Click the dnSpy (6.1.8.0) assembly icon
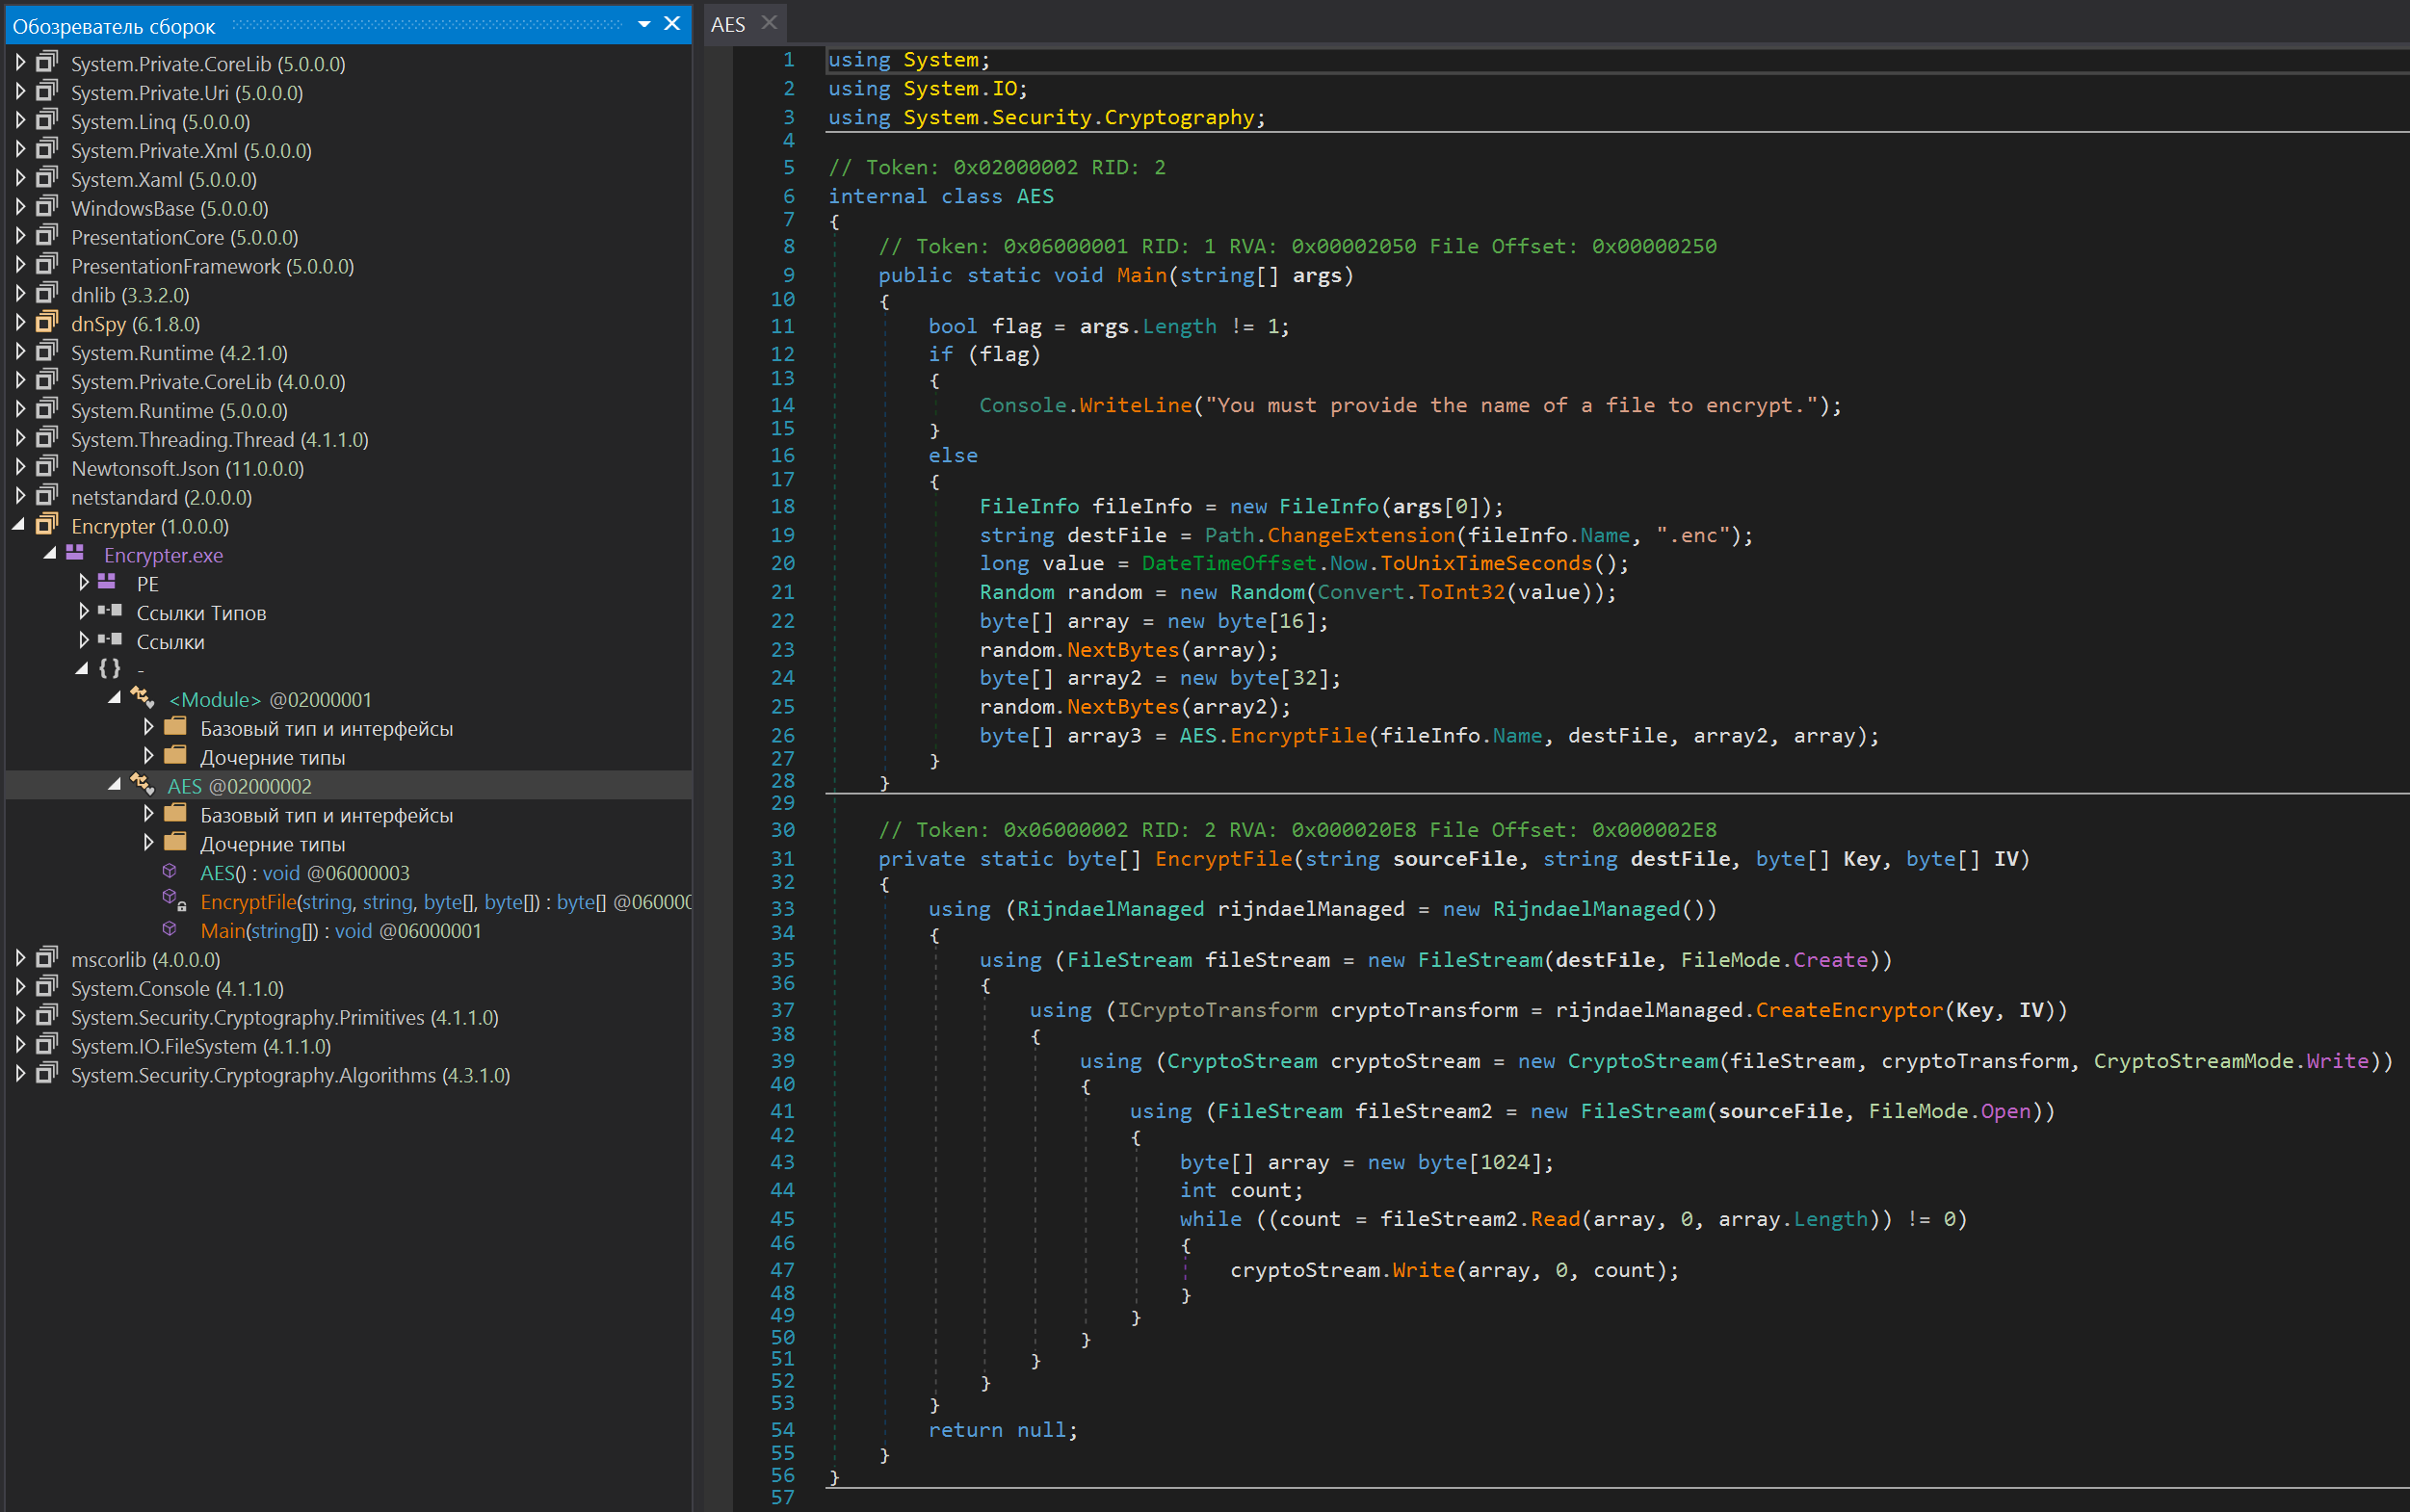Viewport: 2410px width, 1512px height. [x=47, y=323]
